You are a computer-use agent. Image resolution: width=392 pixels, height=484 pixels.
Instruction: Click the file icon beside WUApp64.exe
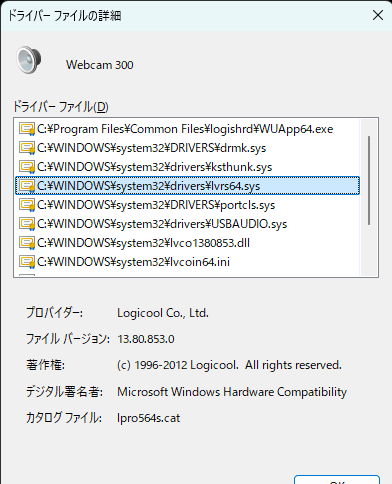pyautogui.click(x=27, y=129)
